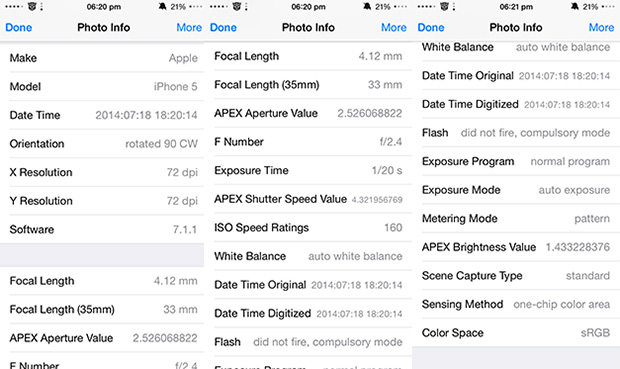The height and width of the screenshot is (369, 620).
Task: Tap the APEX Shutter Speed Value row
Action: coord(308,199)
